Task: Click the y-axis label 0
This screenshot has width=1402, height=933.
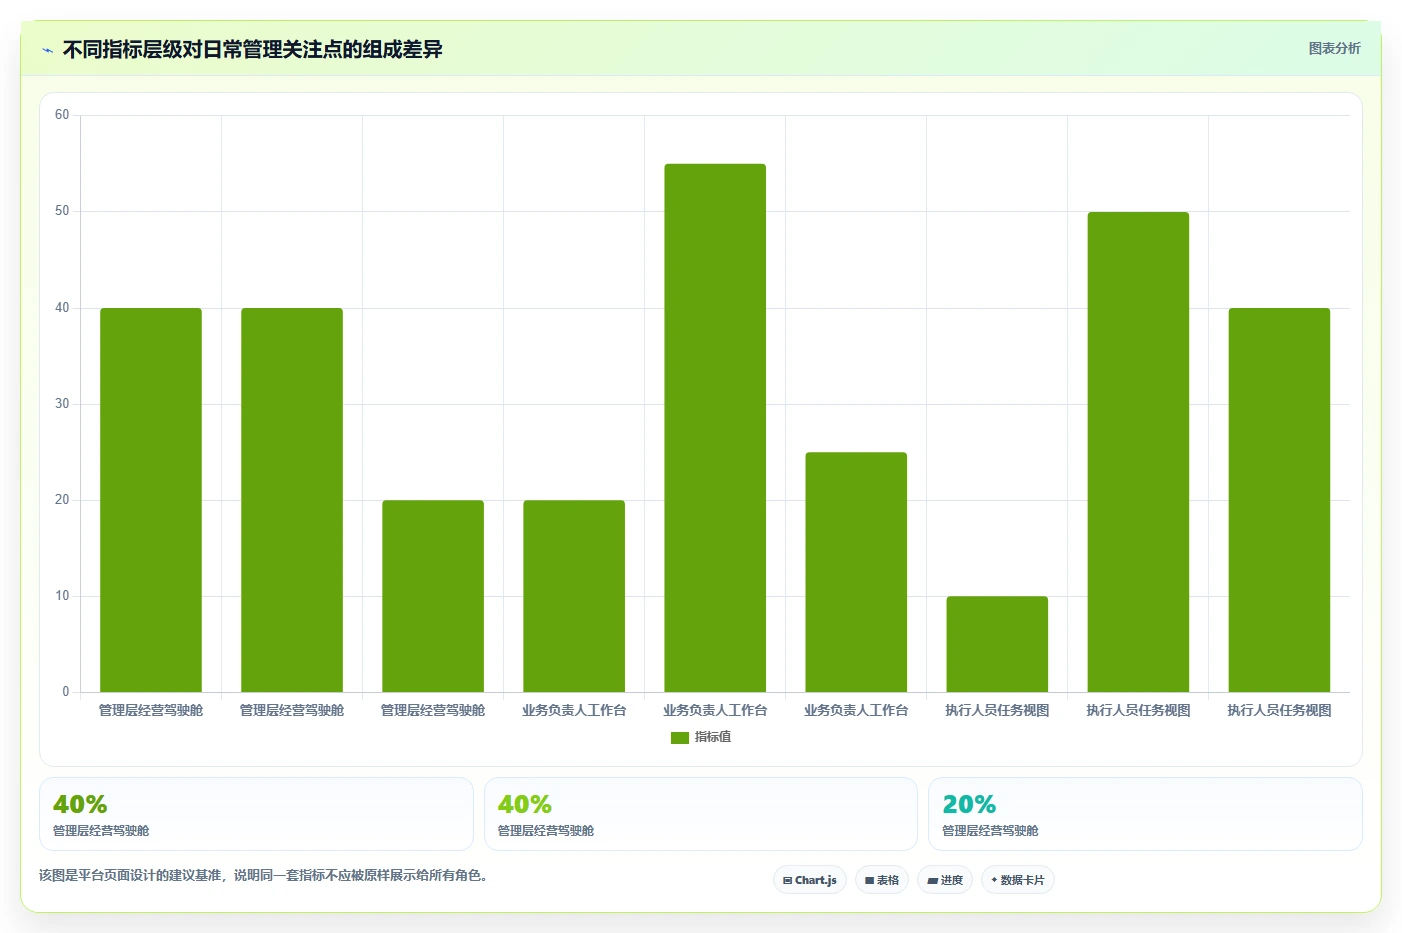Action: [66, 692]
